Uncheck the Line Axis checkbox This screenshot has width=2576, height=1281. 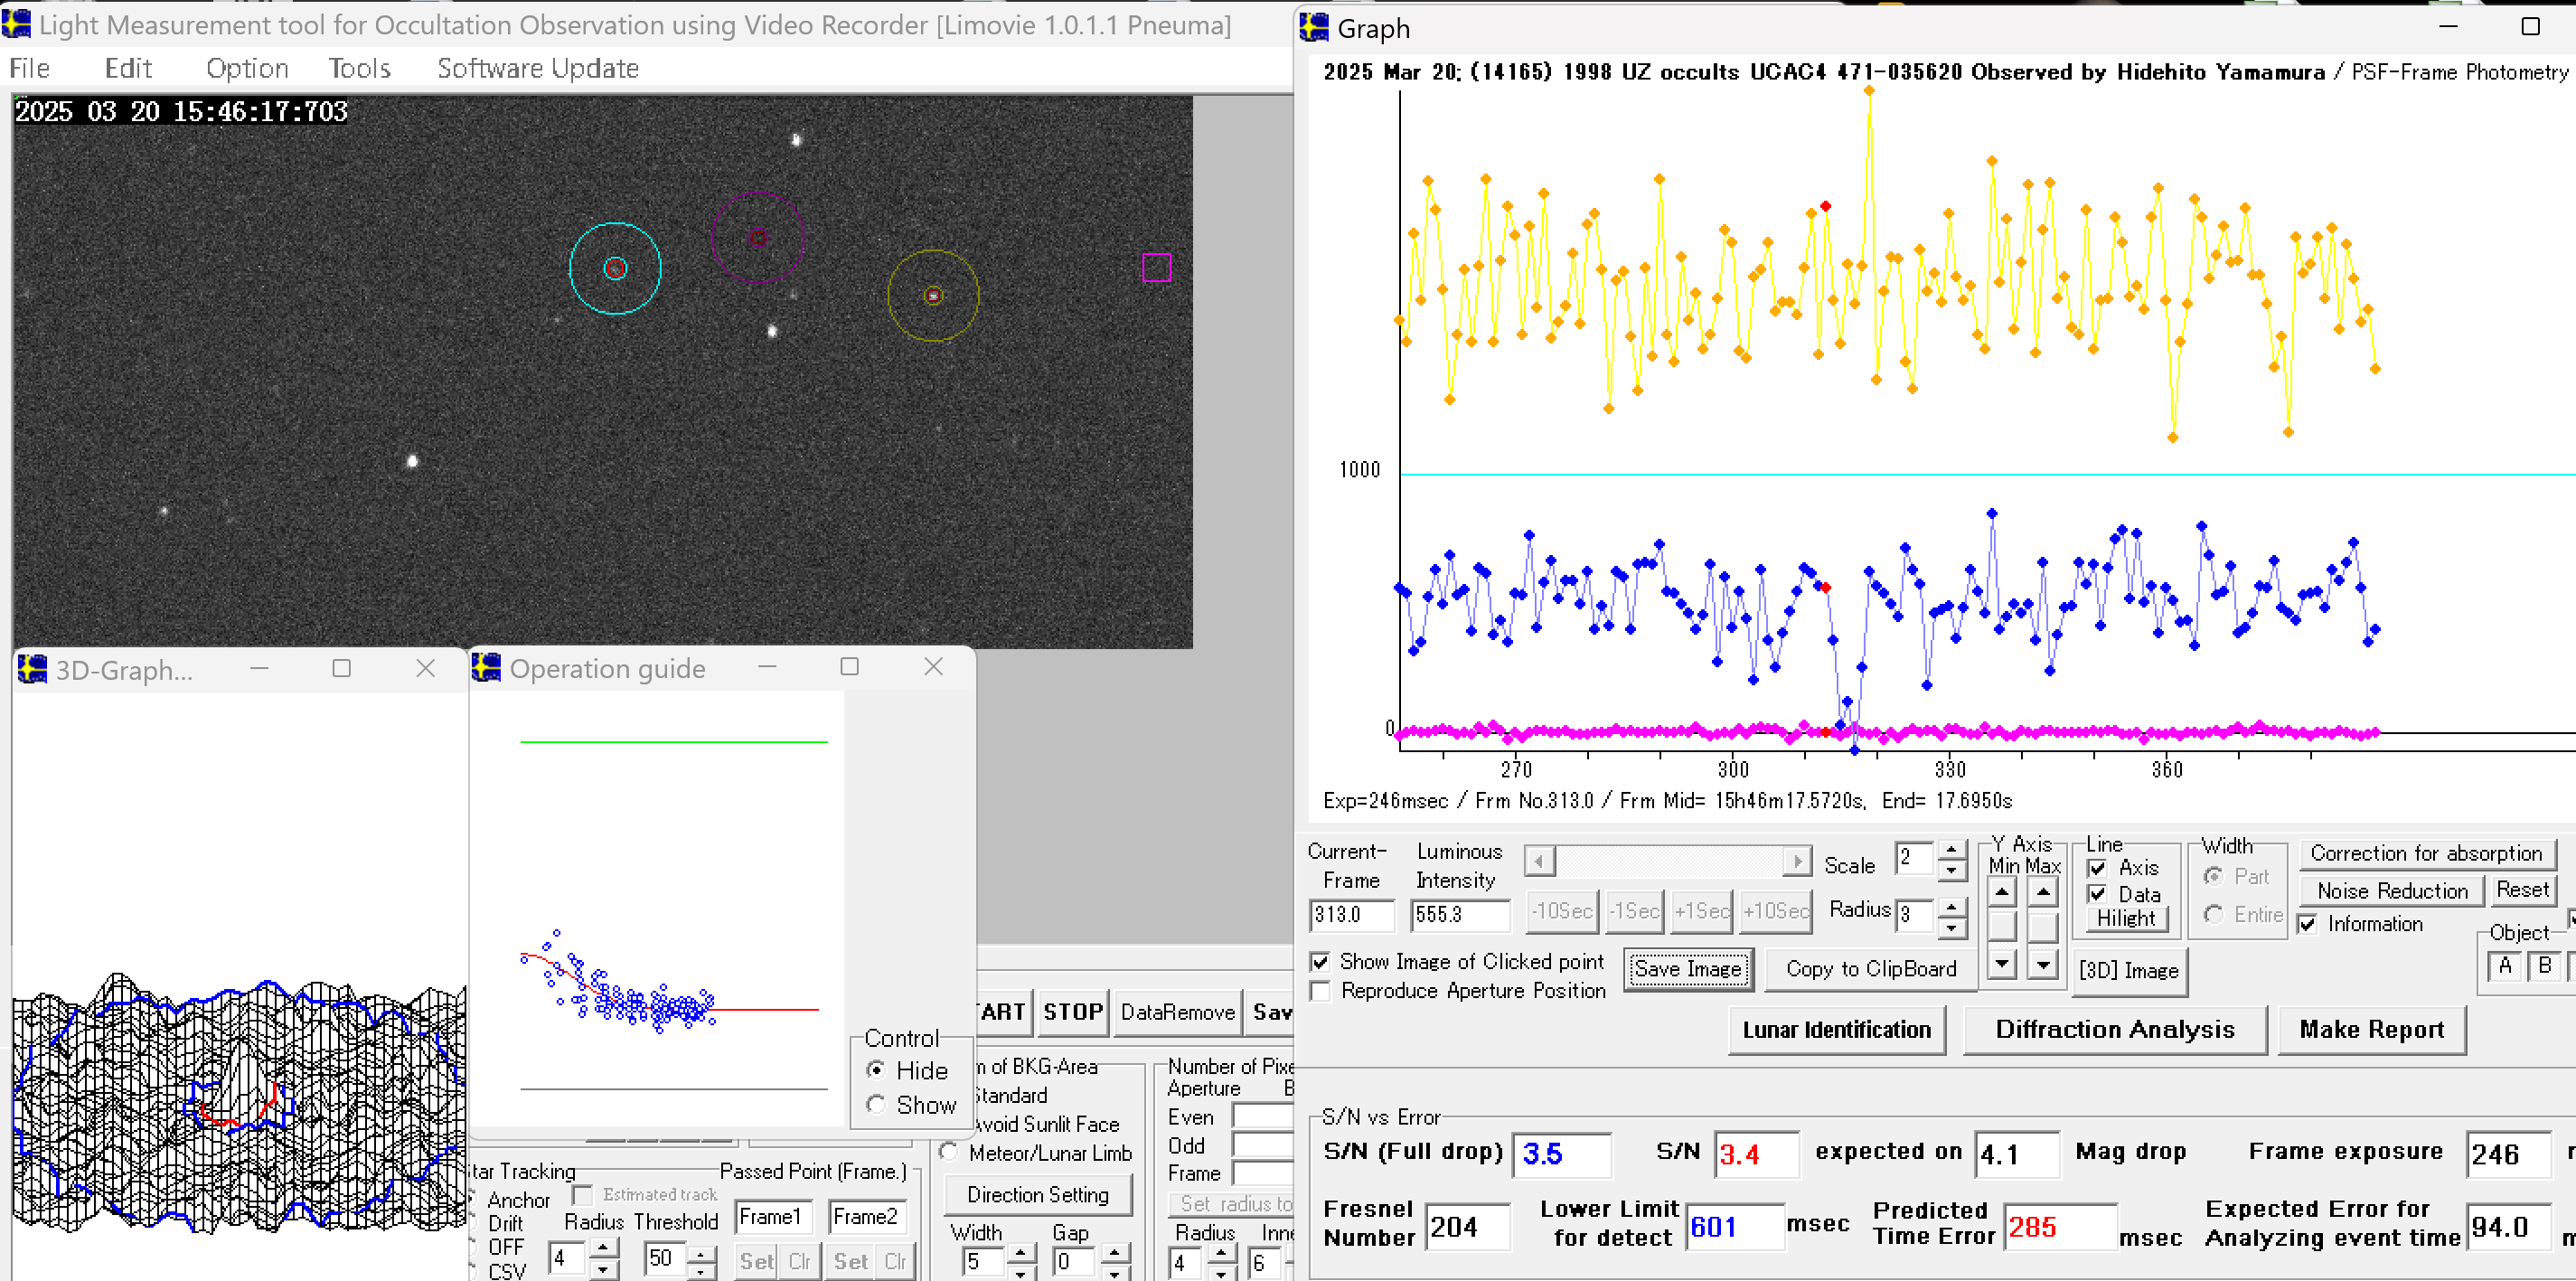[x=2098, y=868]
